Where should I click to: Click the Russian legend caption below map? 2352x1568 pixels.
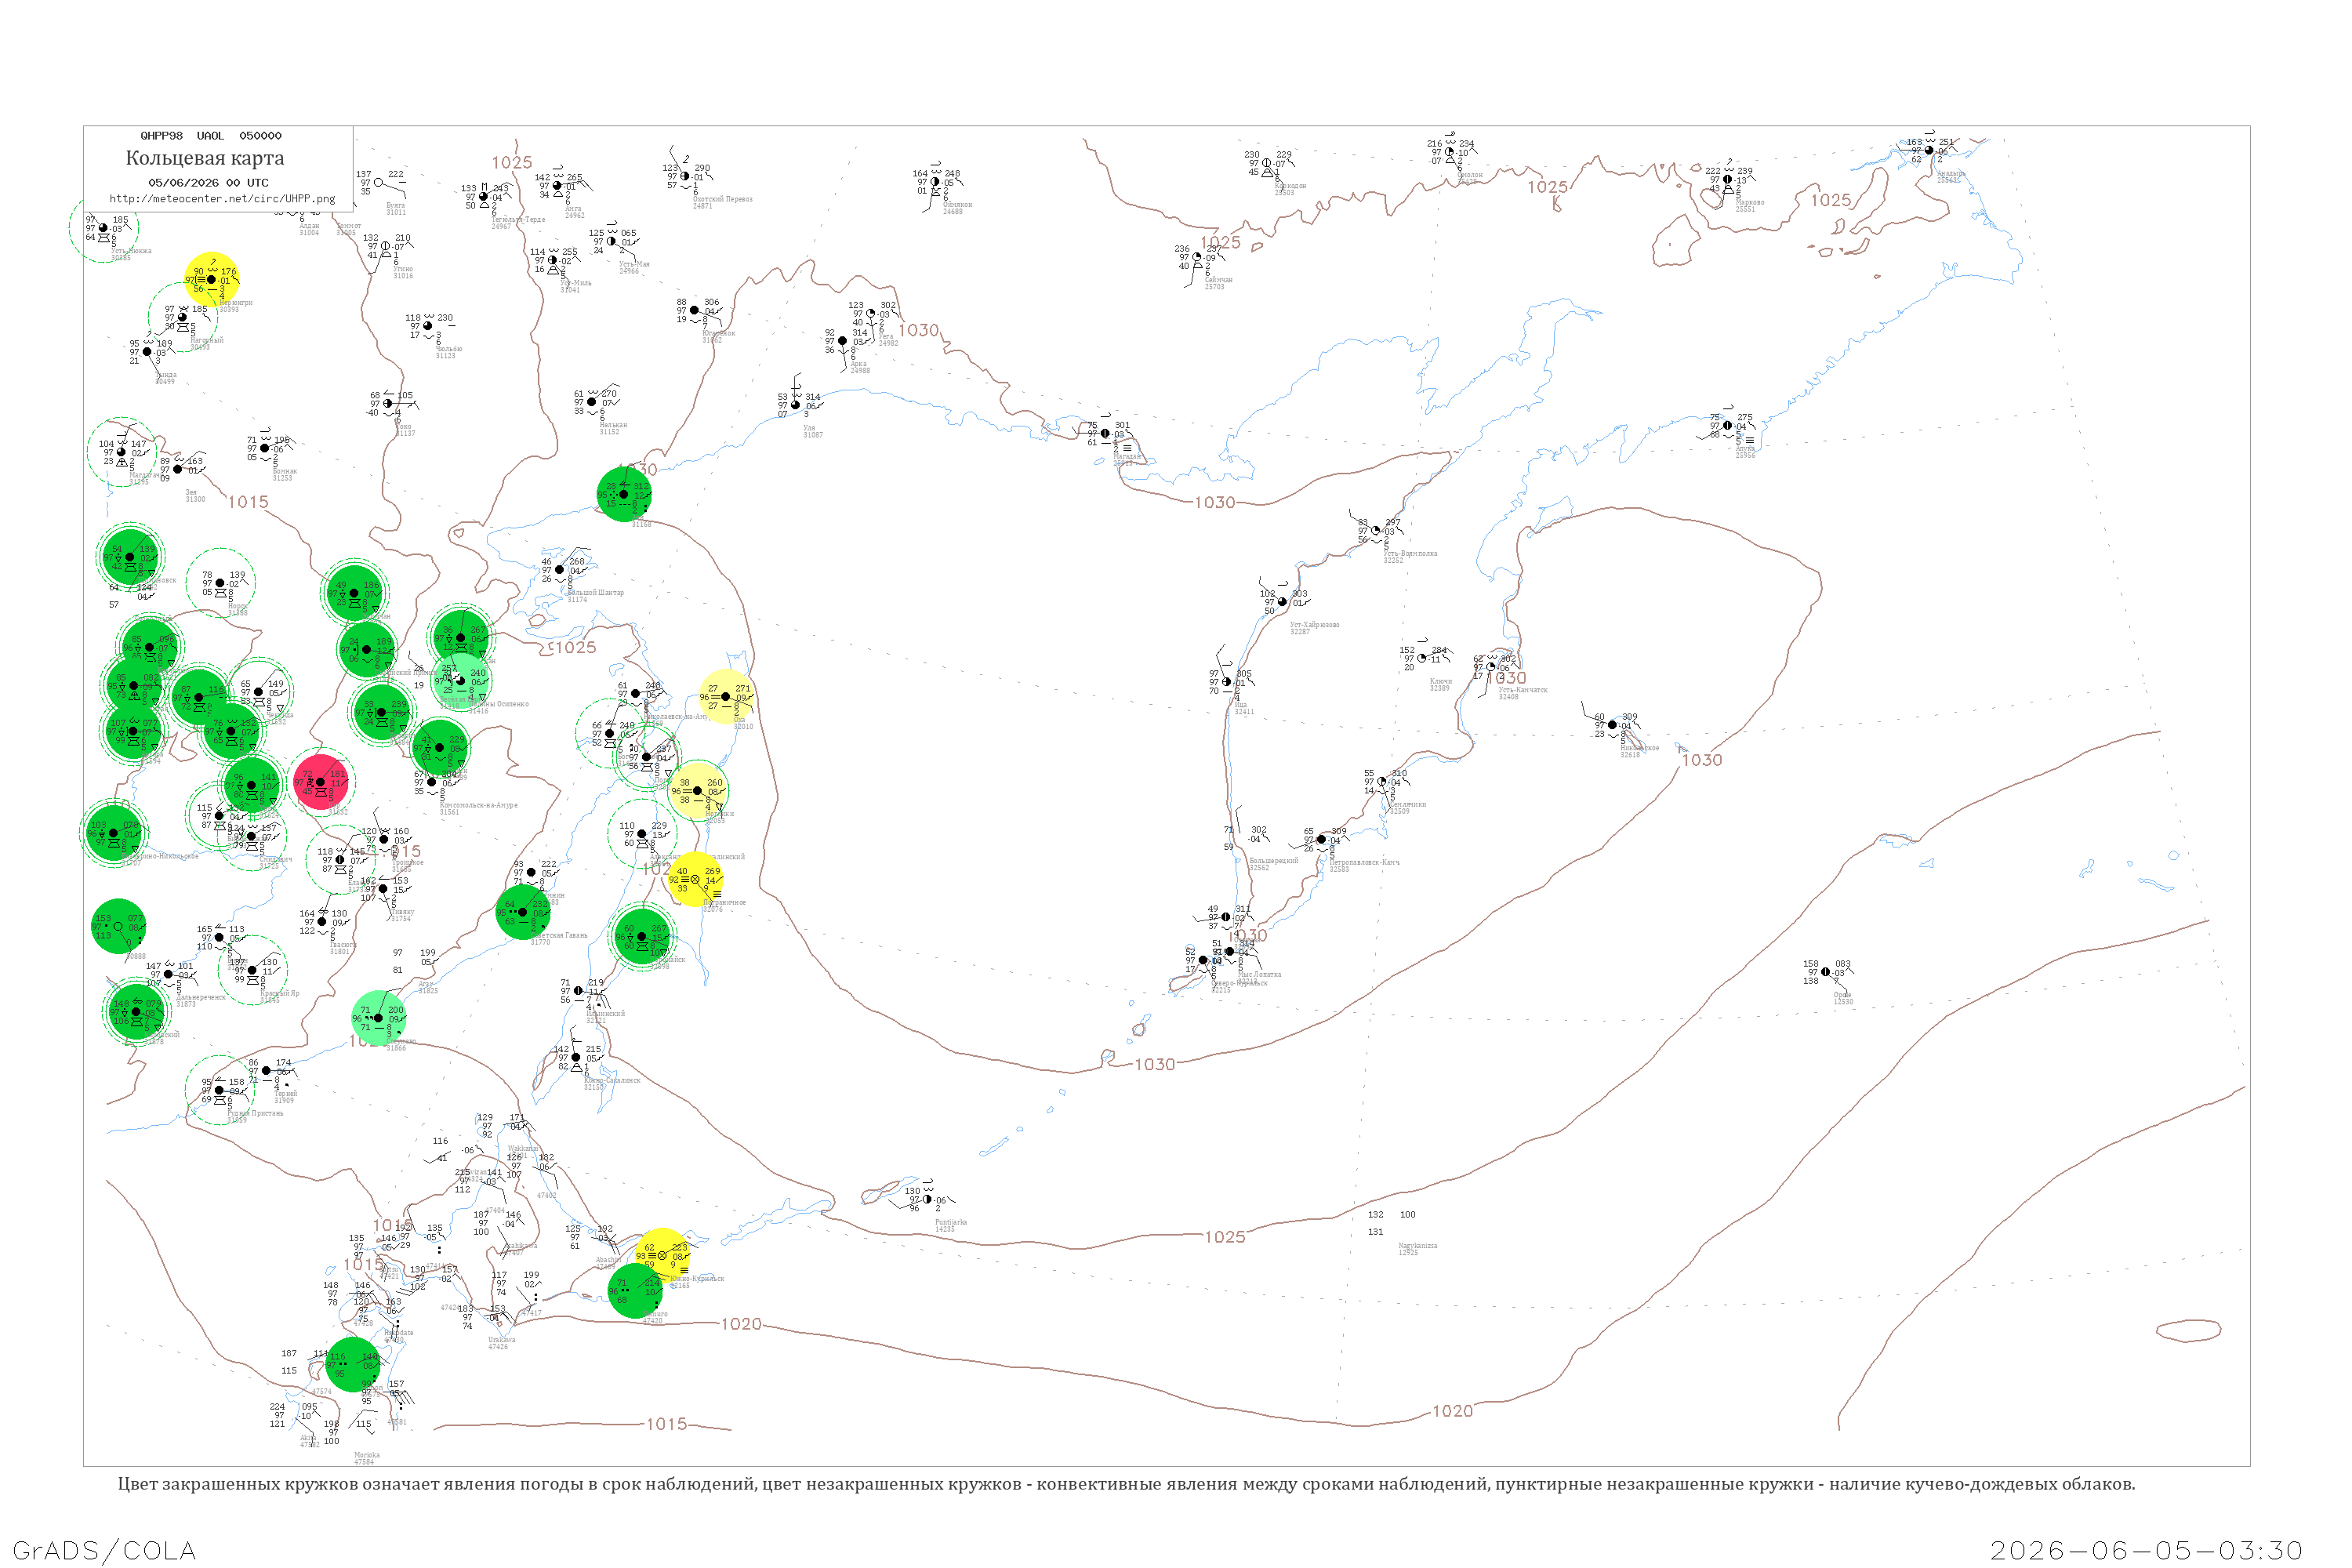(x=1126, y=1484)
